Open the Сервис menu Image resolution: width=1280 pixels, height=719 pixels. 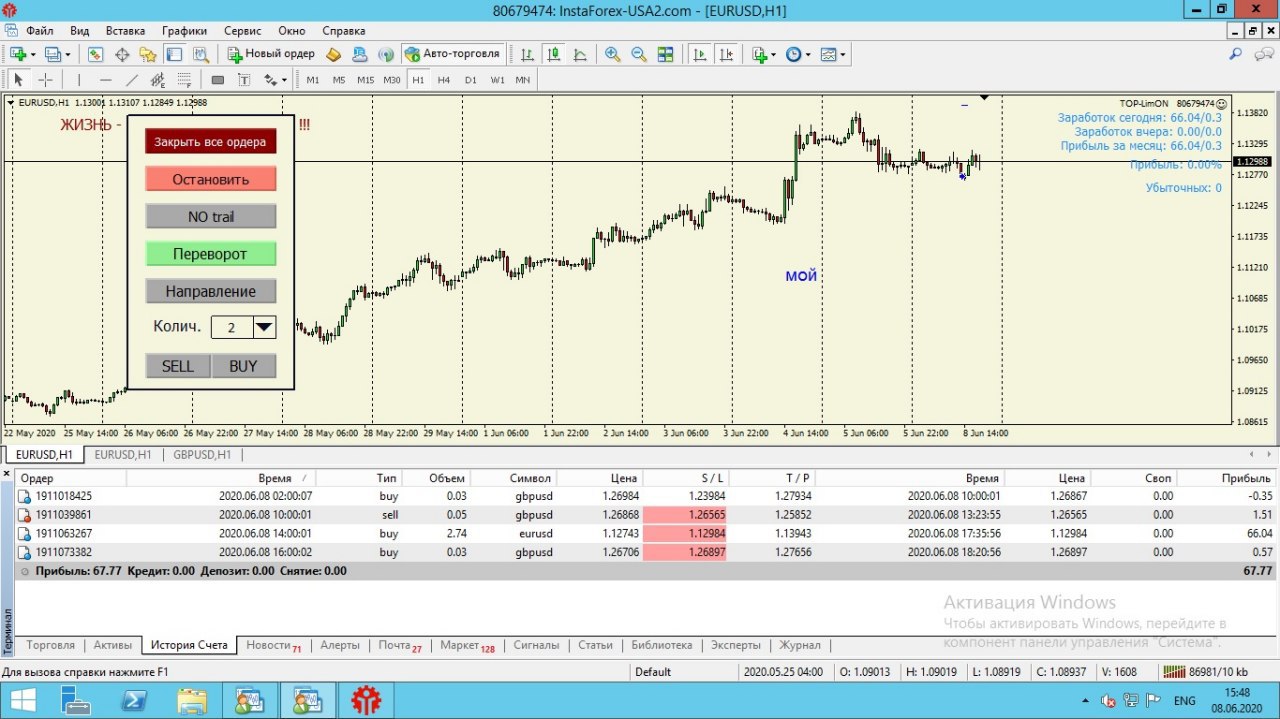click(x=243, y=31)
